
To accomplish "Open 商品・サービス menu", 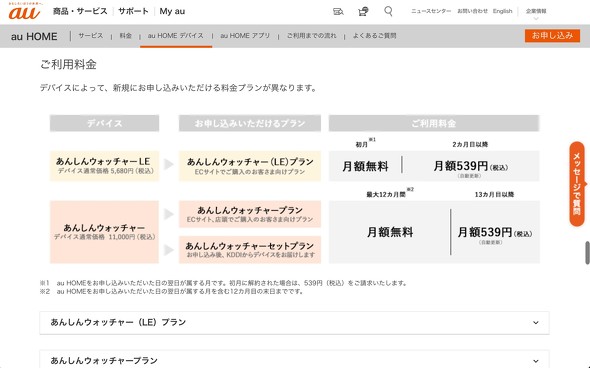I will 80,11.
